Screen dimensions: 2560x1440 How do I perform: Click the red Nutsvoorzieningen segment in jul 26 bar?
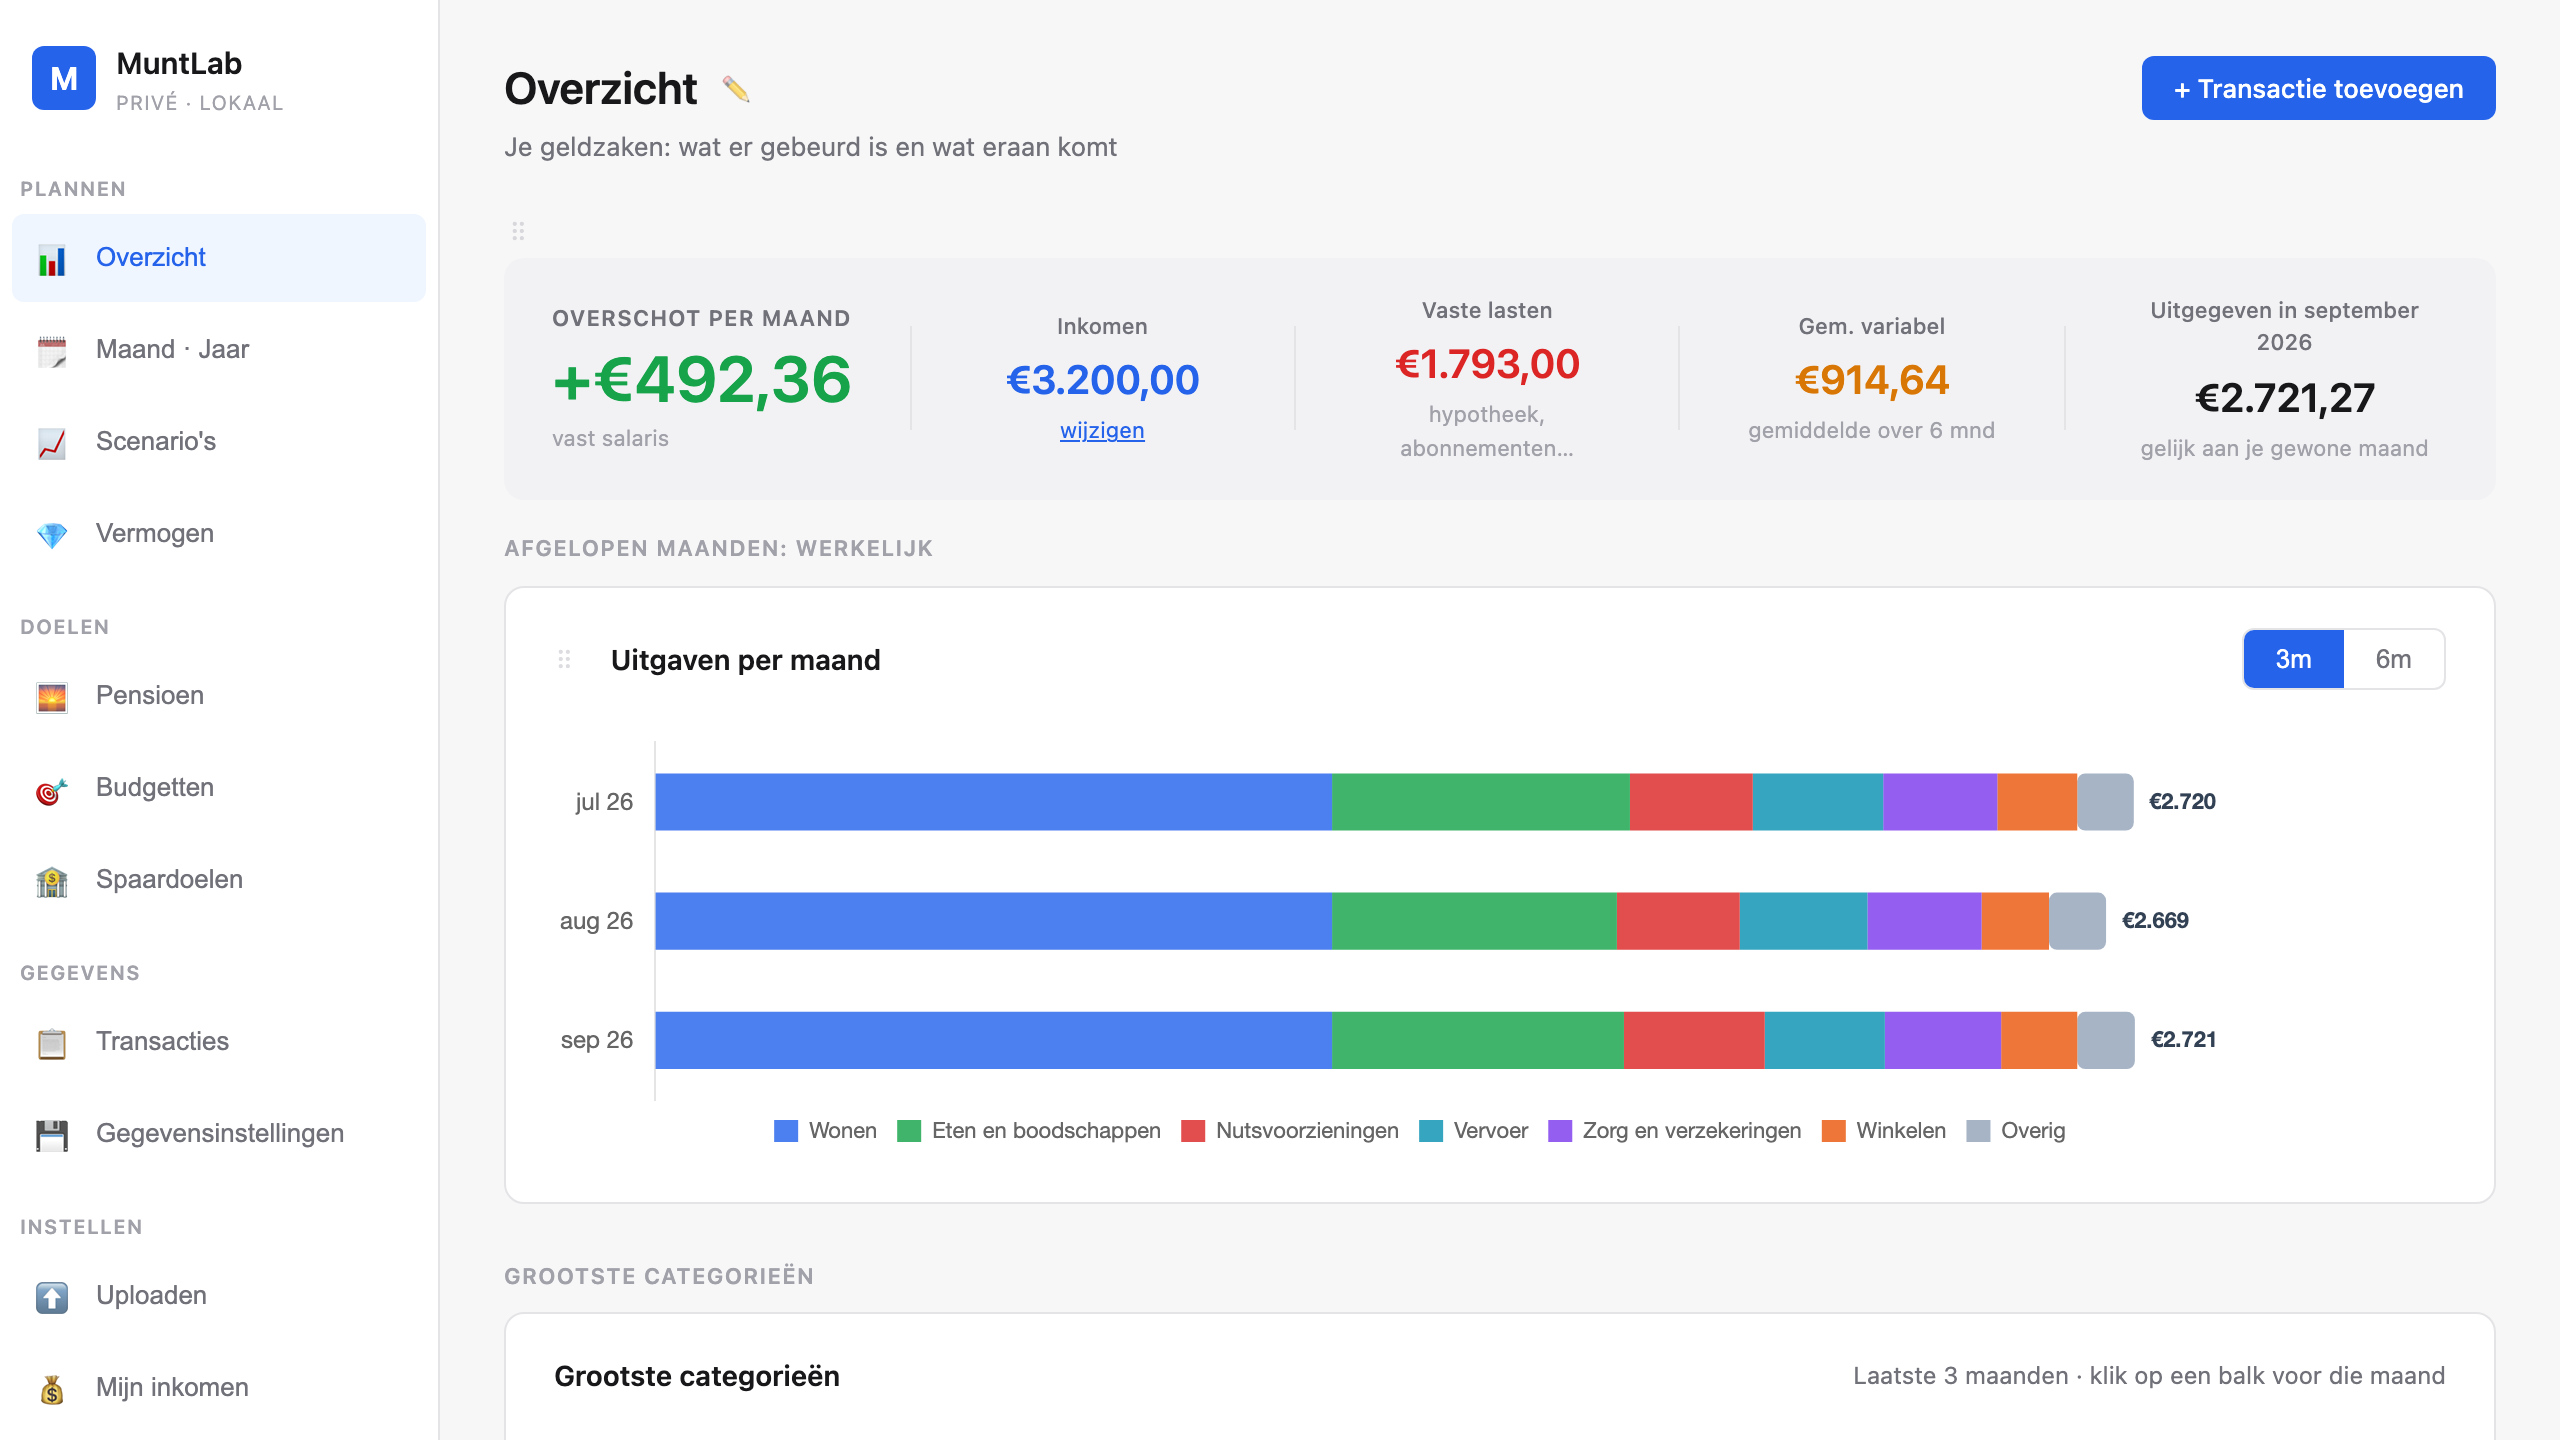[1691, 802]
